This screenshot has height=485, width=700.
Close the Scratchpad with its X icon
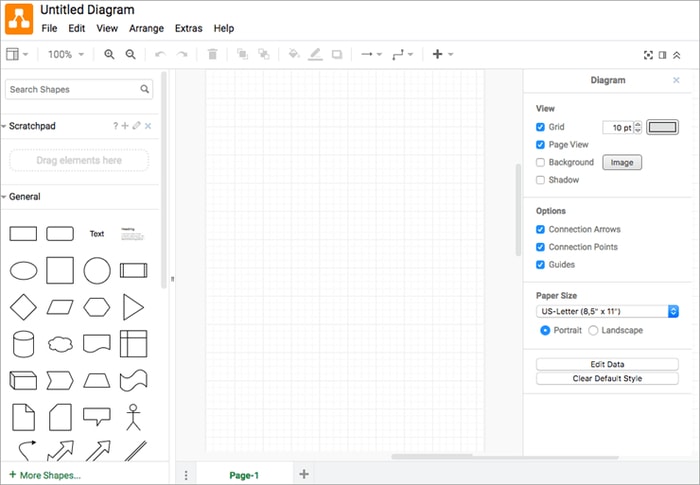click(148, 126)
